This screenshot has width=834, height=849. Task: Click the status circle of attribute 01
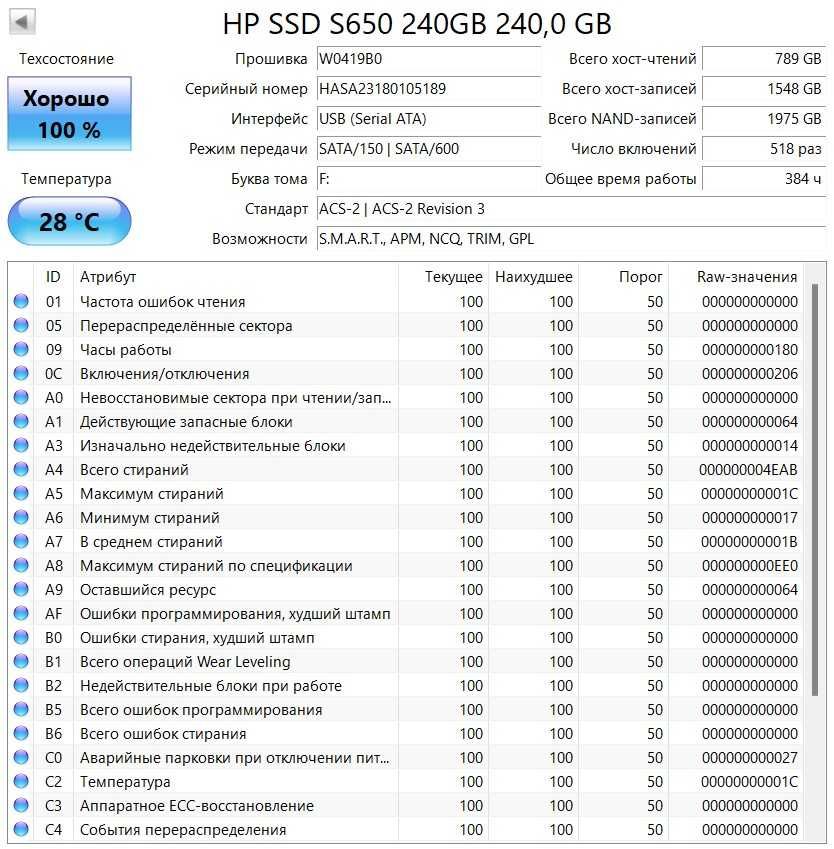tap(21, 301)
